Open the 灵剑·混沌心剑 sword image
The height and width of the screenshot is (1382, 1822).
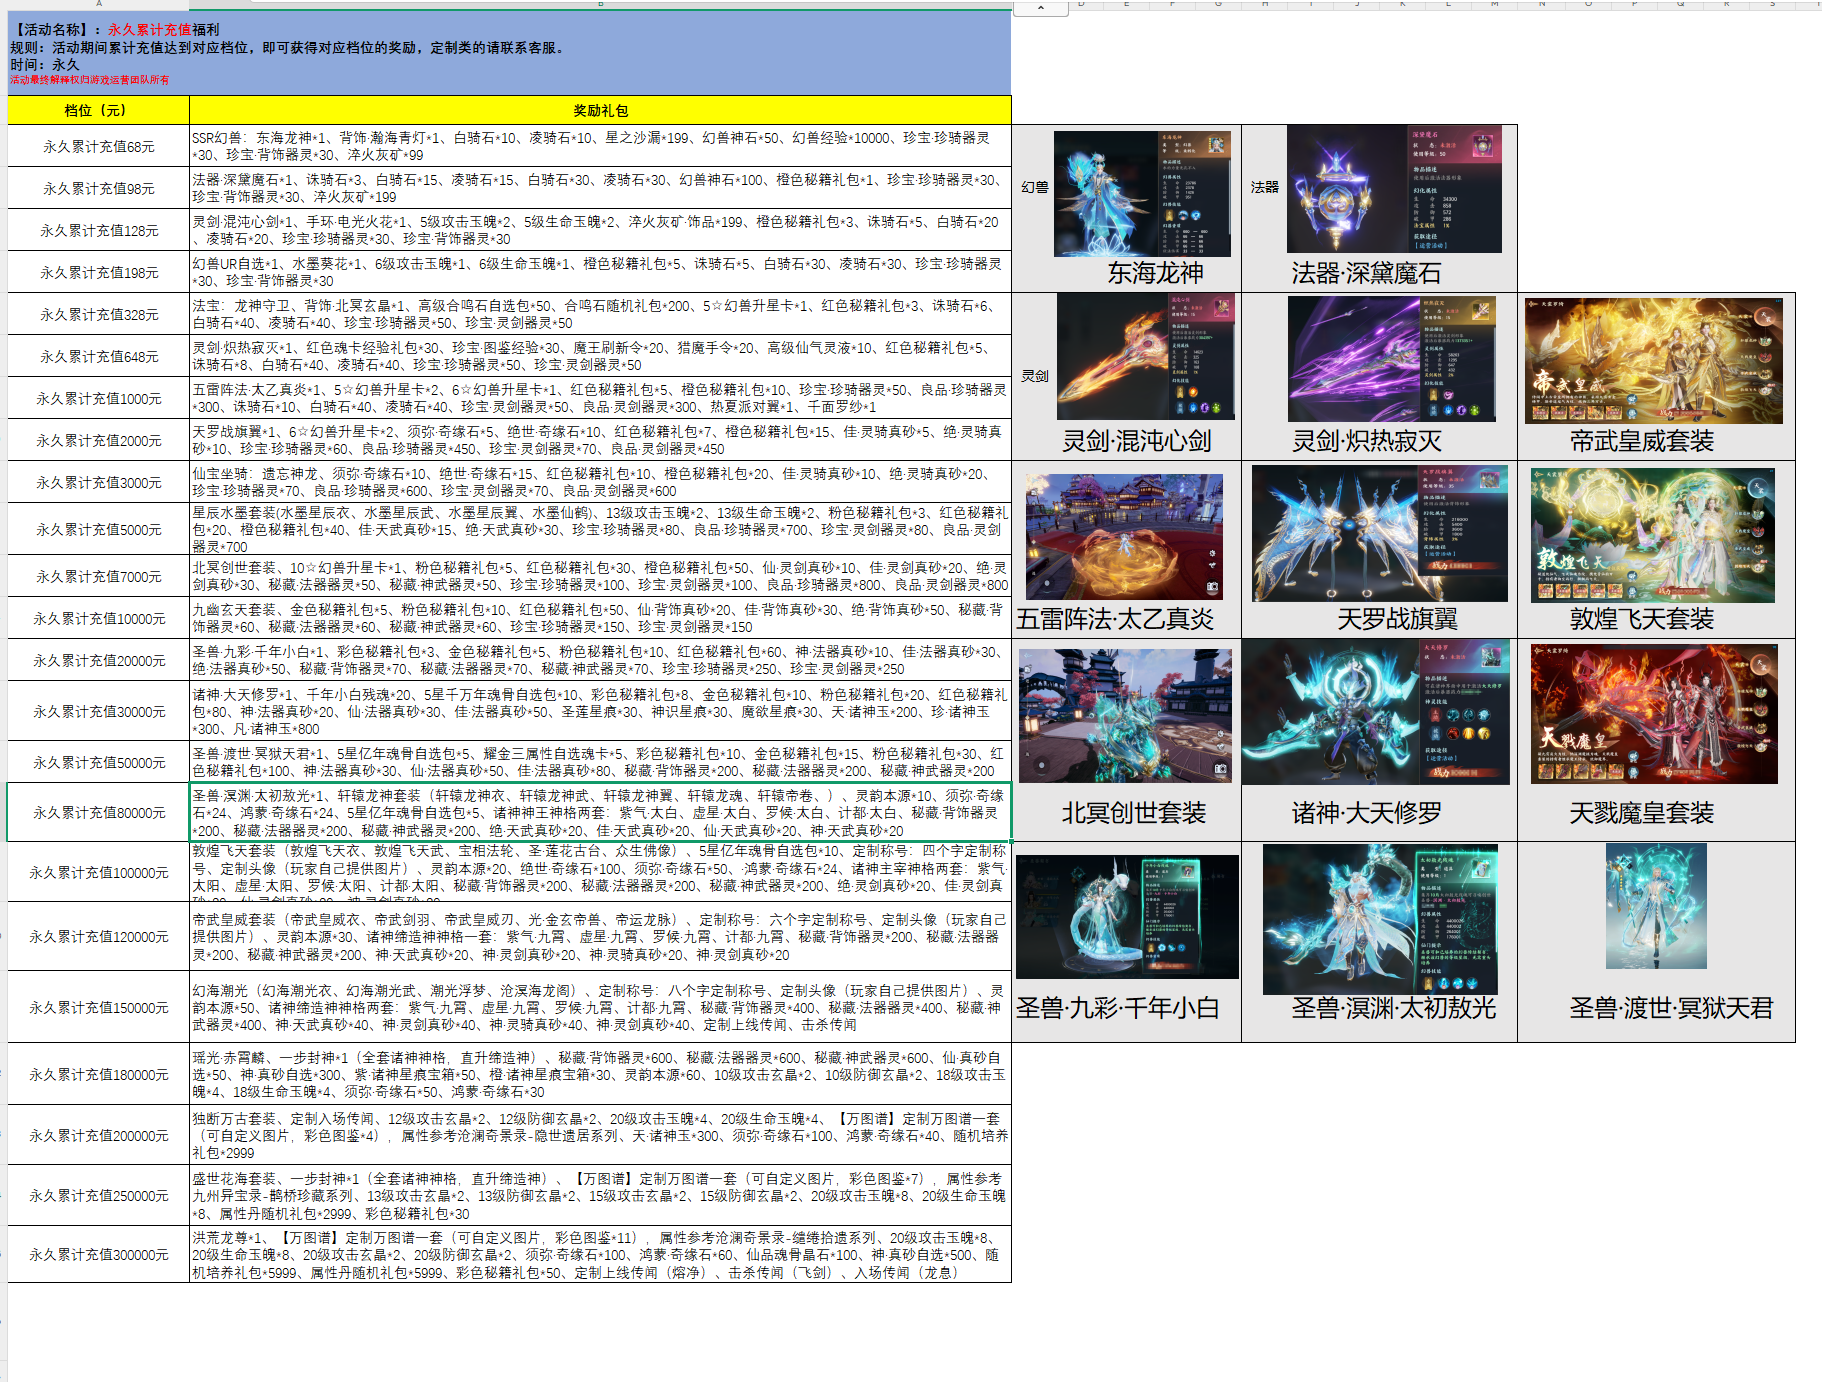point(1145,357)
